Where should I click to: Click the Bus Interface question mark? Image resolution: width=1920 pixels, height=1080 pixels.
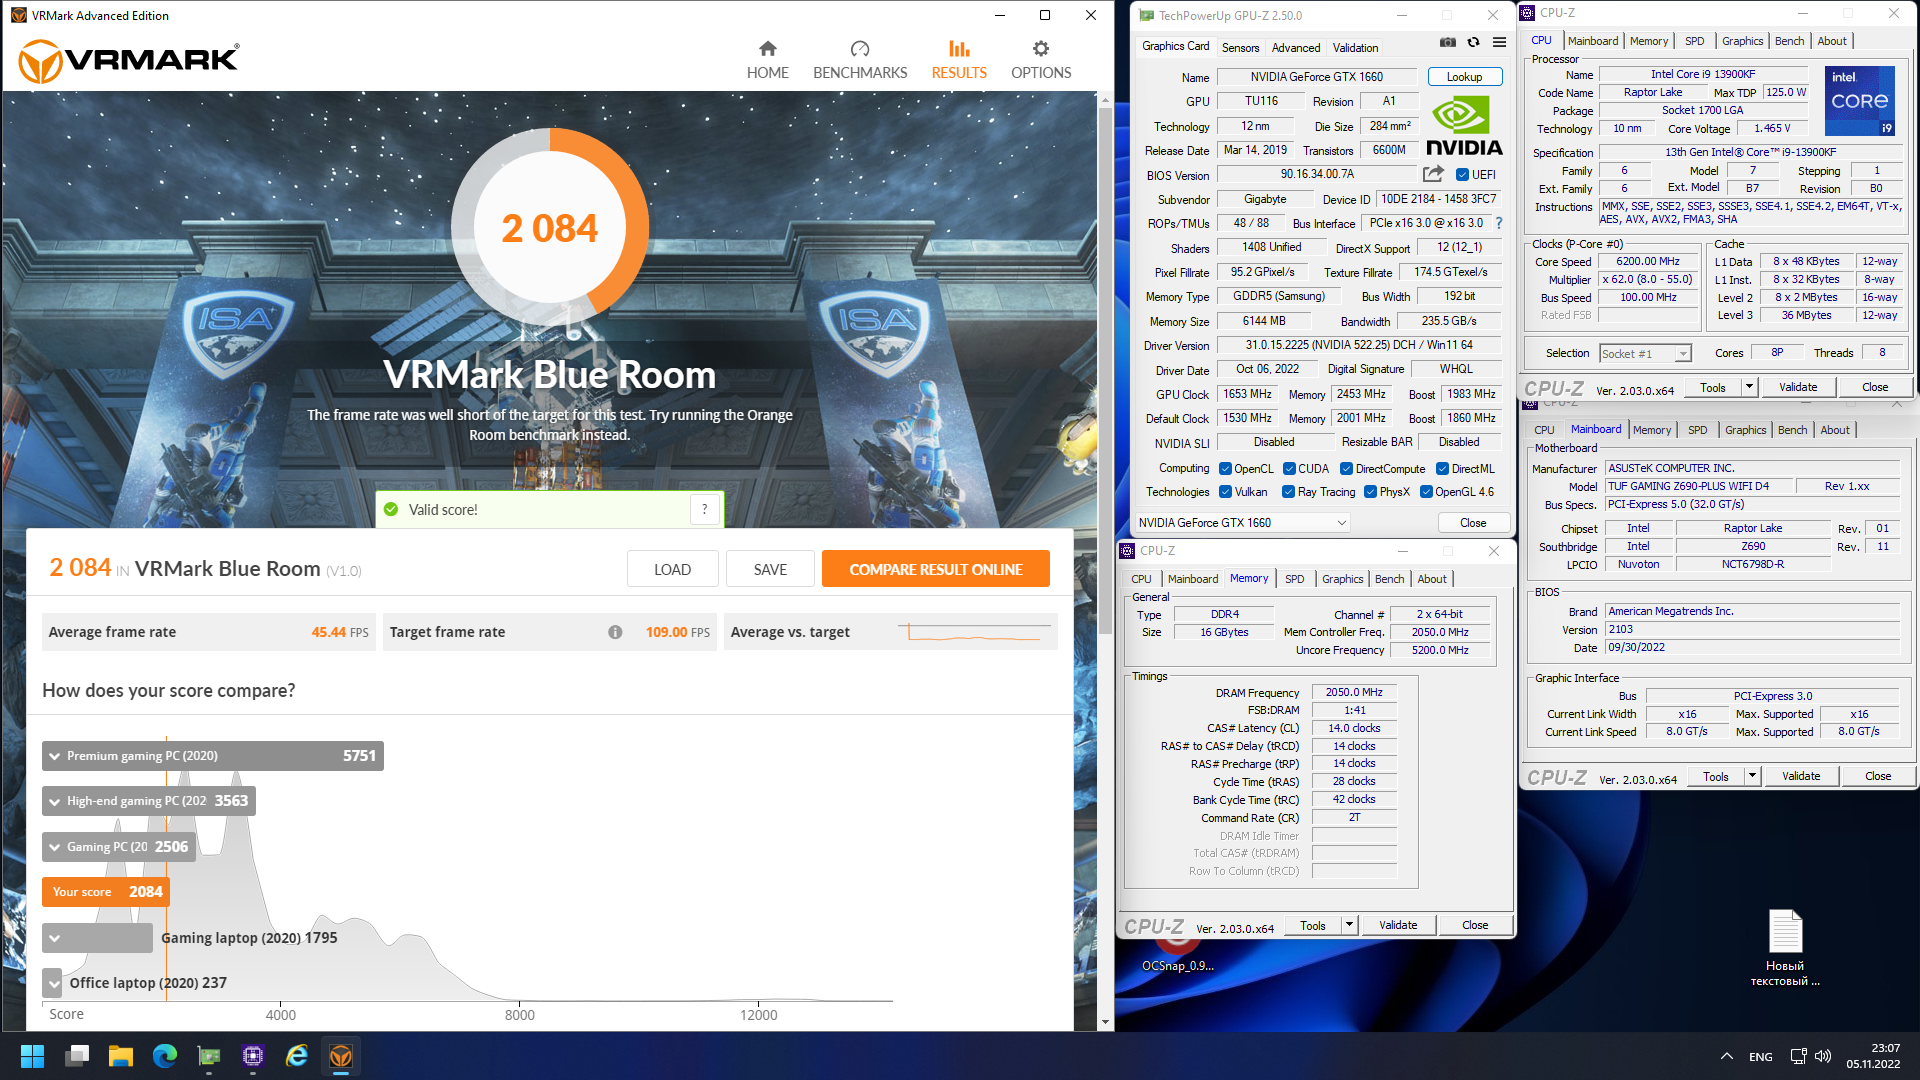1499,223
